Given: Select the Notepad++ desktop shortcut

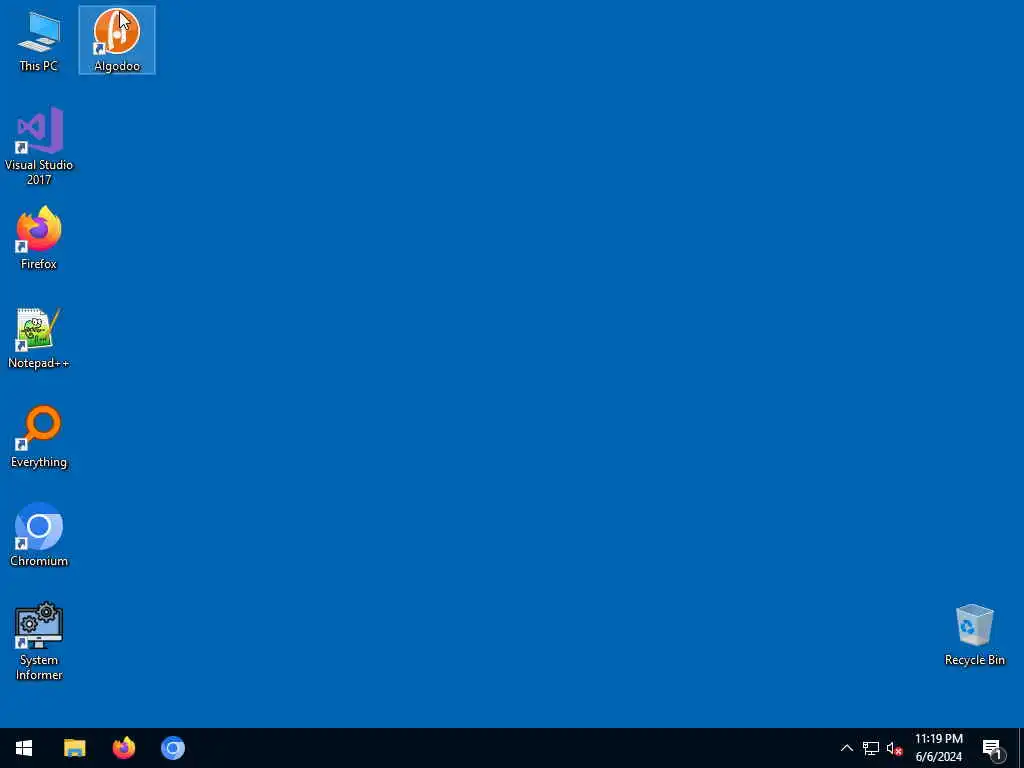Looking at the screenshot, I should coord(39,338).
